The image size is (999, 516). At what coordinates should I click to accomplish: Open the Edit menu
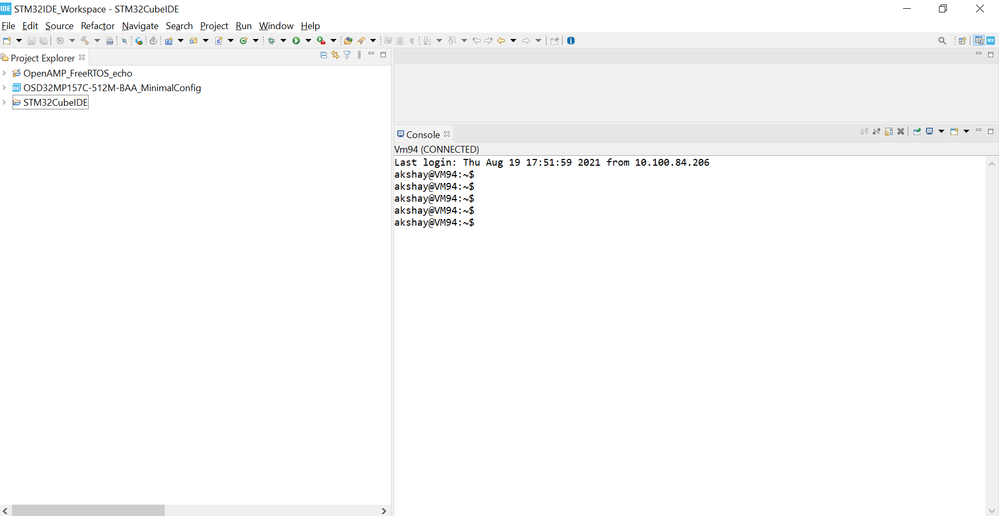[30, 26]
